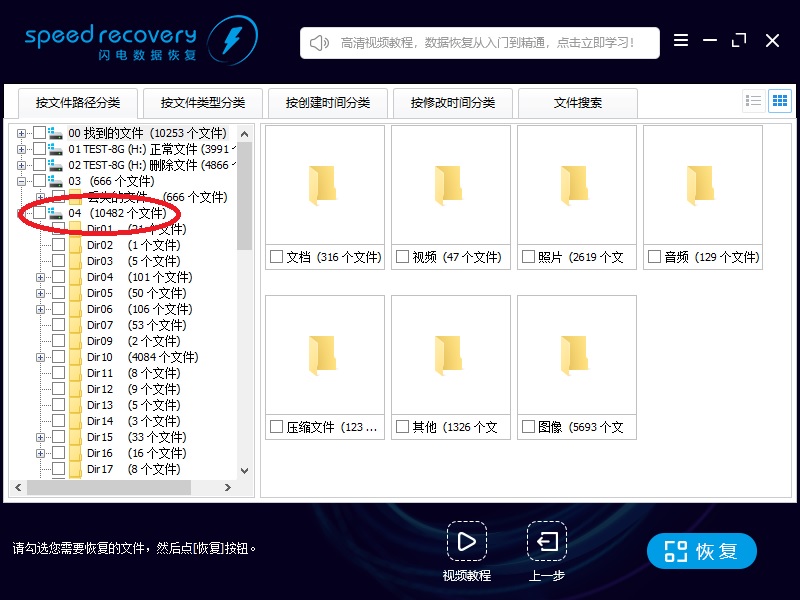Click the 上一步 back-step icon
Viewport: 800px width, 600px height.
546,543
